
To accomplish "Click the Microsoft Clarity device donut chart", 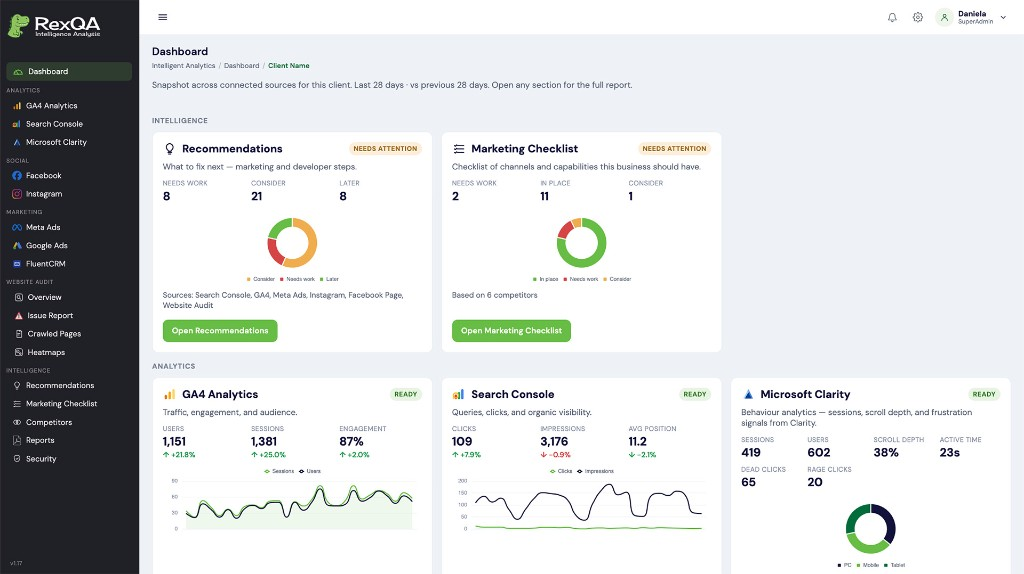I will pyautogui.click(x=871, y=528).
